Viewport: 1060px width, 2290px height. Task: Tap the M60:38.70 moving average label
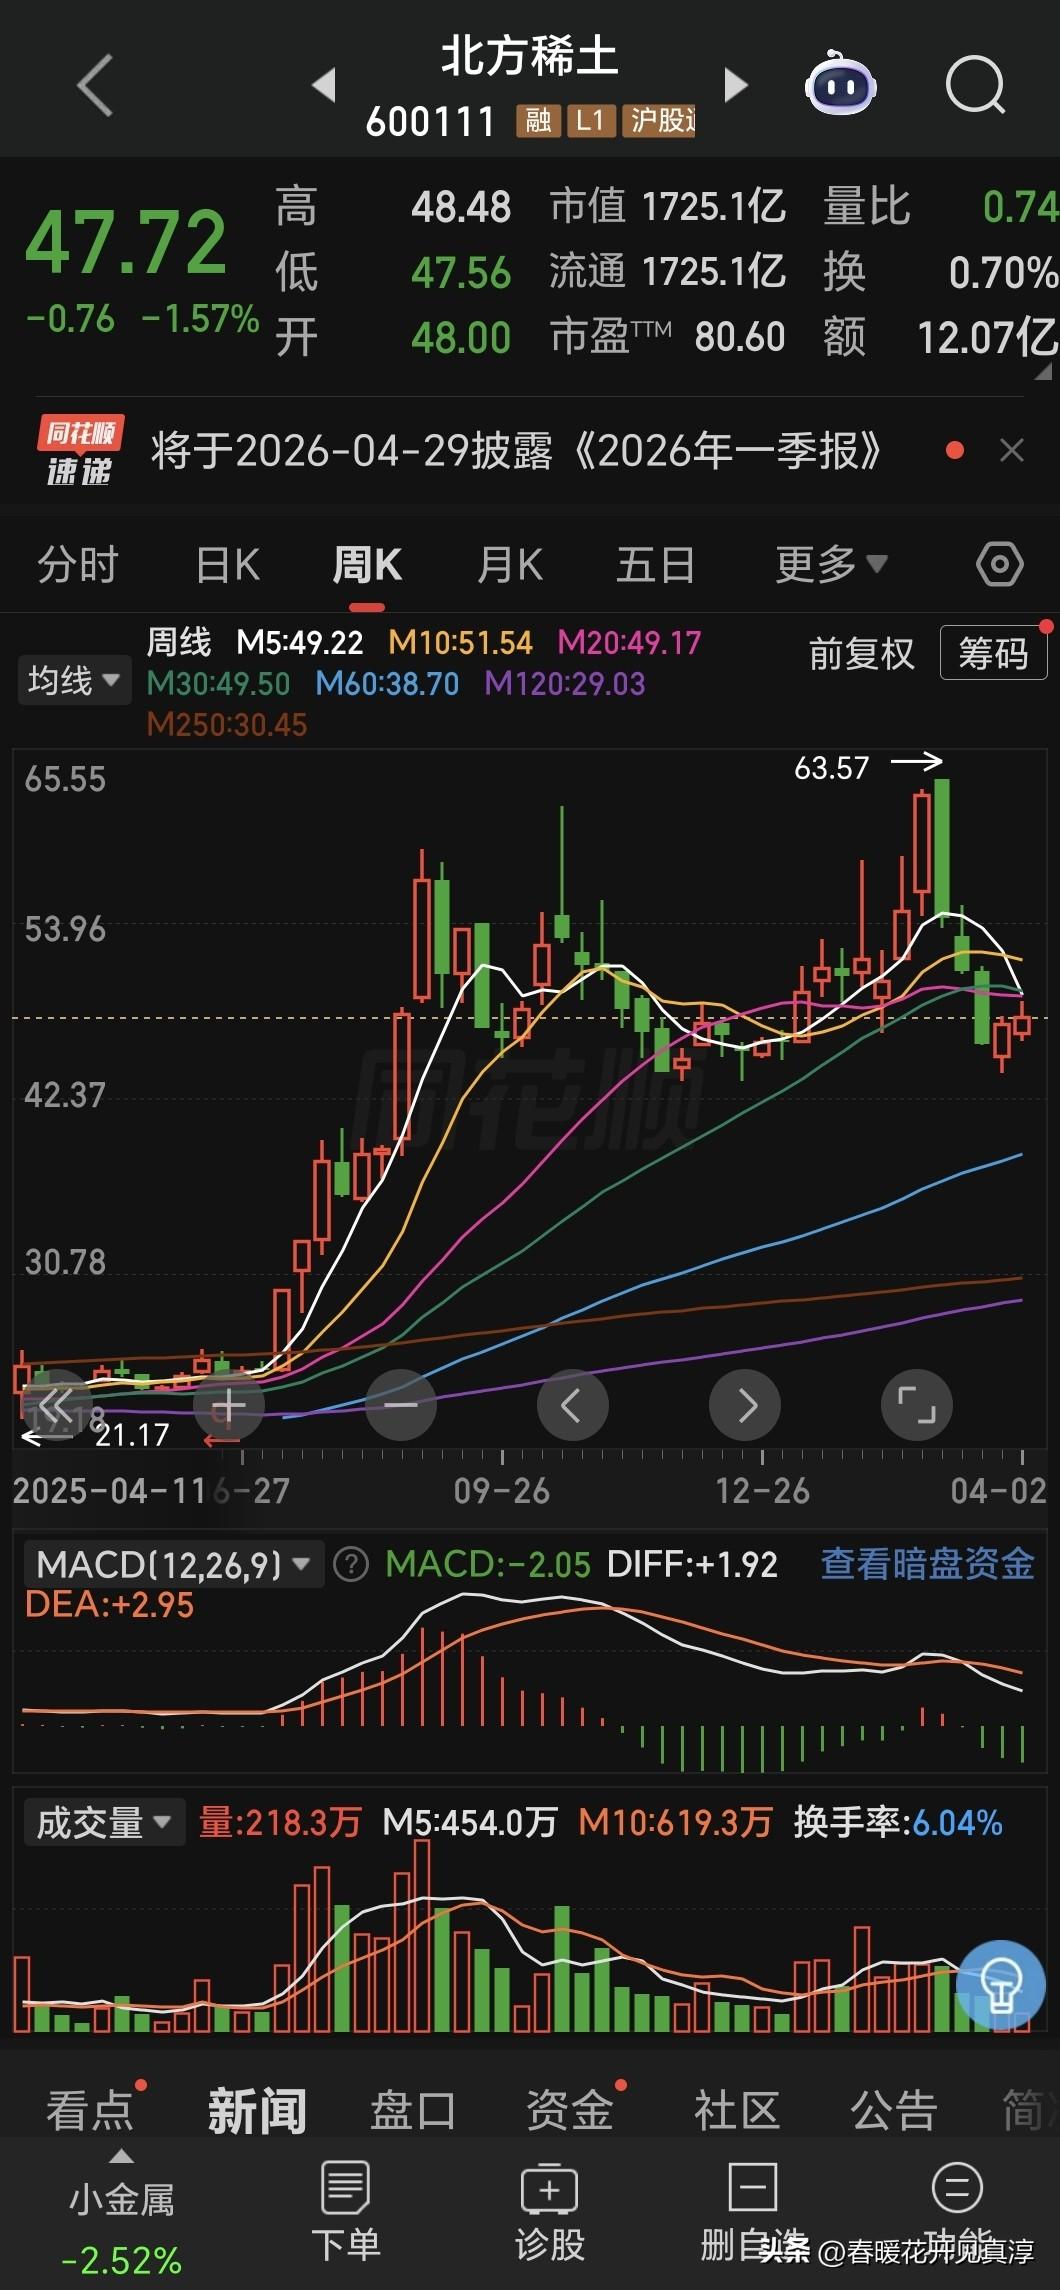[387, 684]
